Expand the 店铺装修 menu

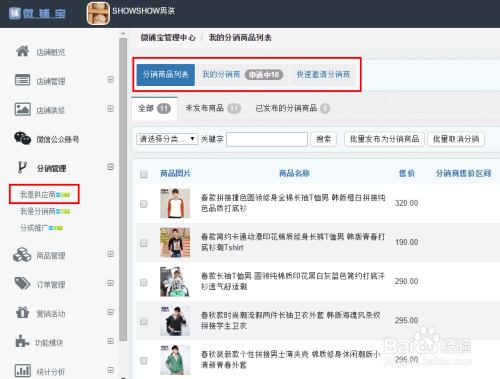tap(110, 109)
